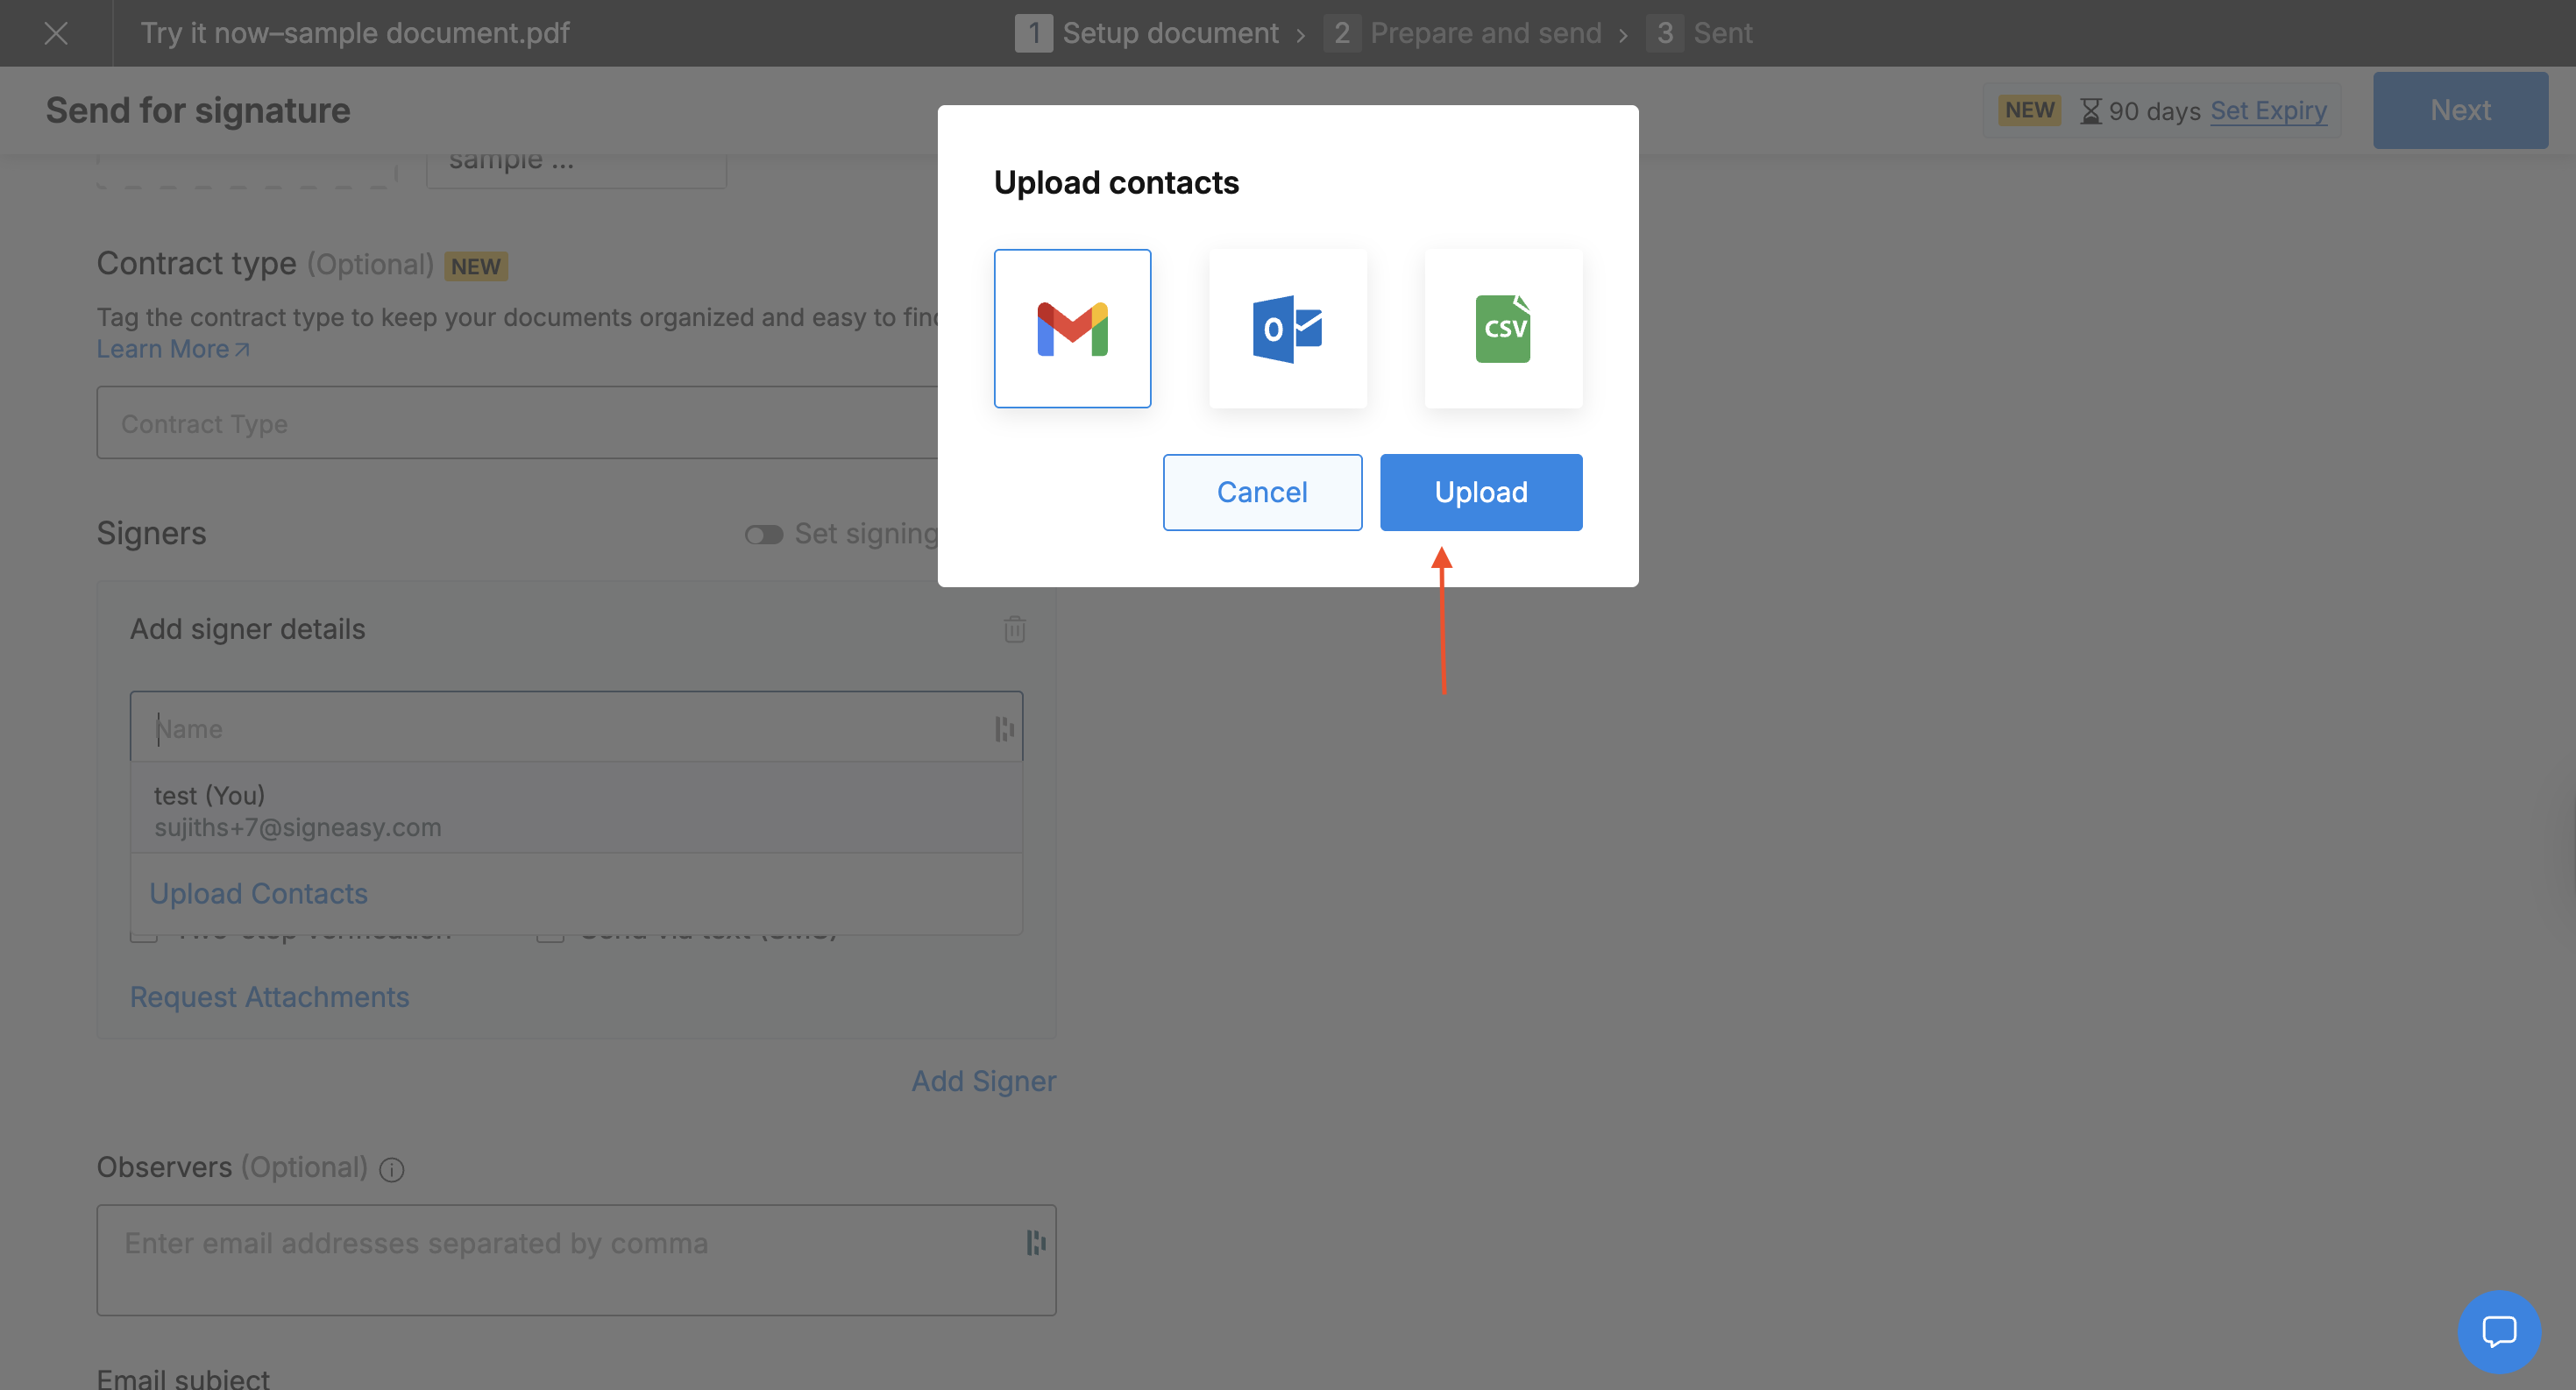Pick the test (You) contact suggestion
Screen dimensions: 2576x1390
click(x=576, y=810)
